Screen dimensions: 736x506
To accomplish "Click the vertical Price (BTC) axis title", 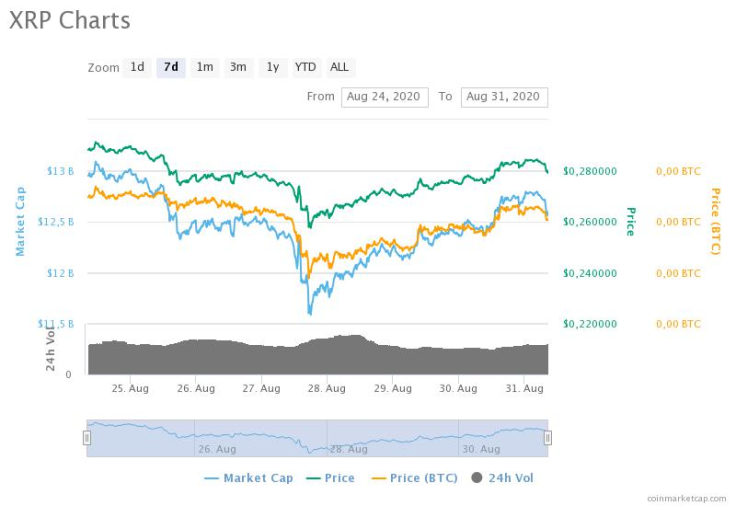I will (715, 222).
